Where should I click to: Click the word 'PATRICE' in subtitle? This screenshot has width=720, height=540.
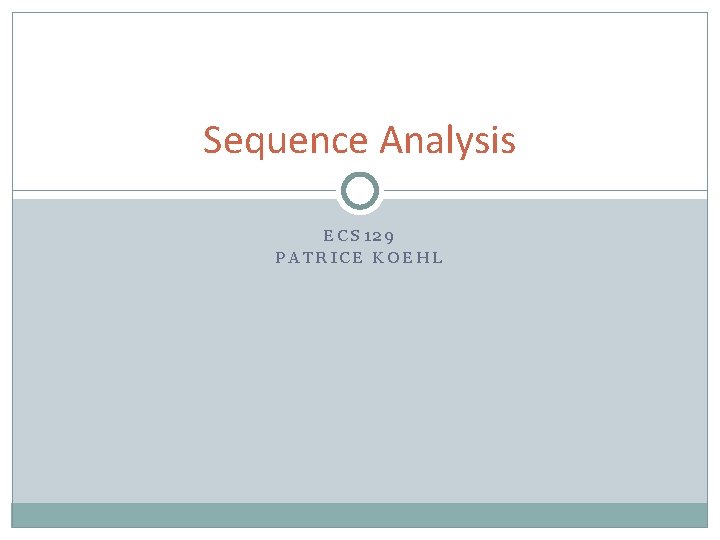pyautogui.click(x=319, y=258)
